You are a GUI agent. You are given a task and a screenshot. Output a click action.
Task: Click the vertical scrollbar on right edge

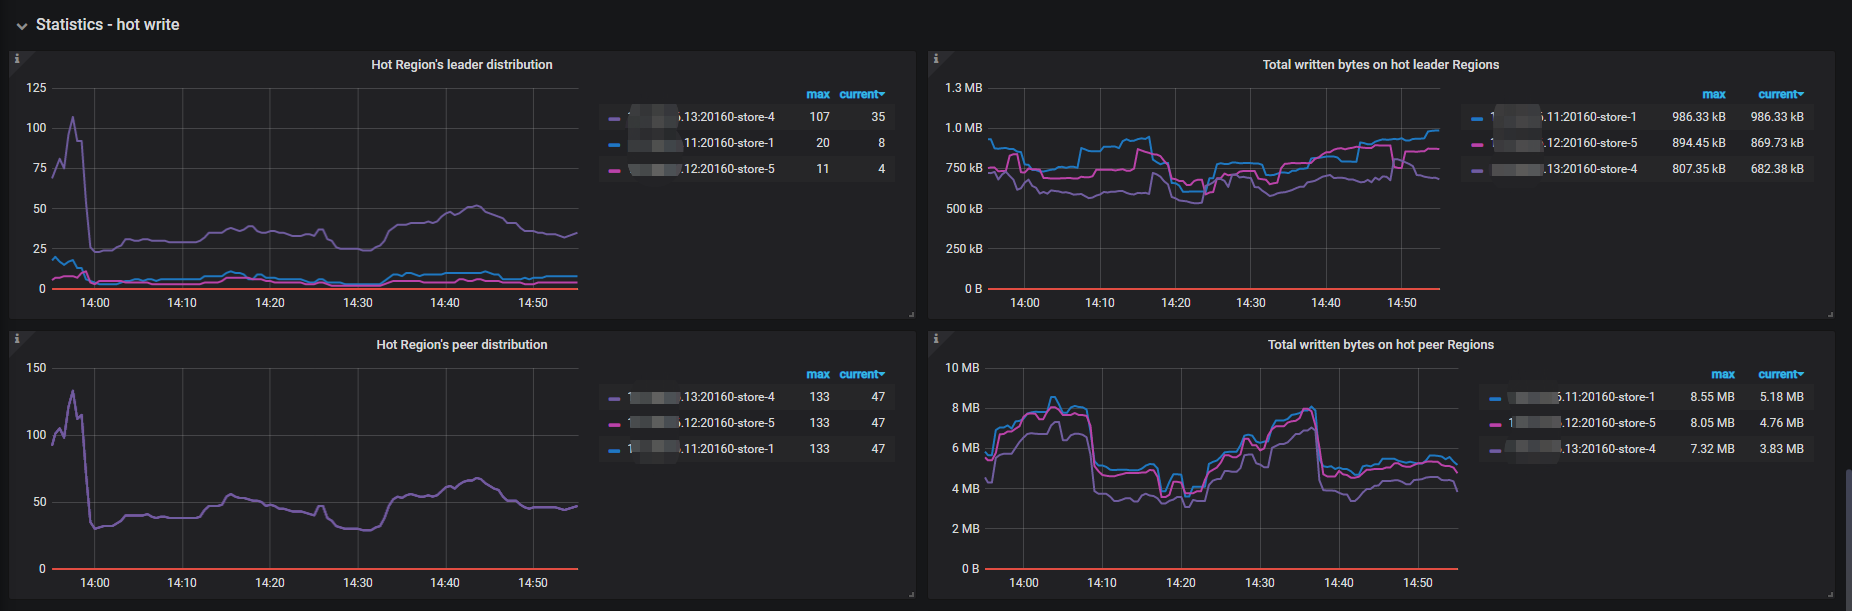pyautogui.click(x=1847, y=530)
